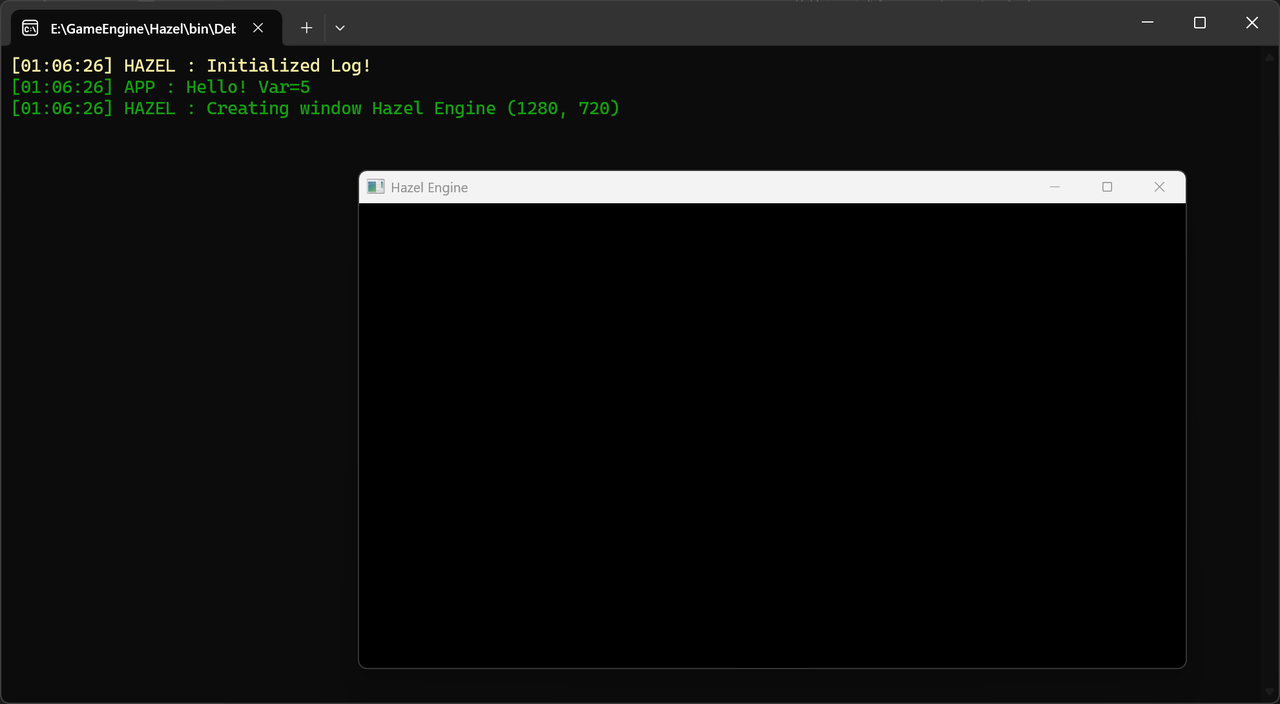Viewport: 1280px width, 704px height.
Task: Click the command prompt icon on terminal tab
Action: click(x=30, y=28)
